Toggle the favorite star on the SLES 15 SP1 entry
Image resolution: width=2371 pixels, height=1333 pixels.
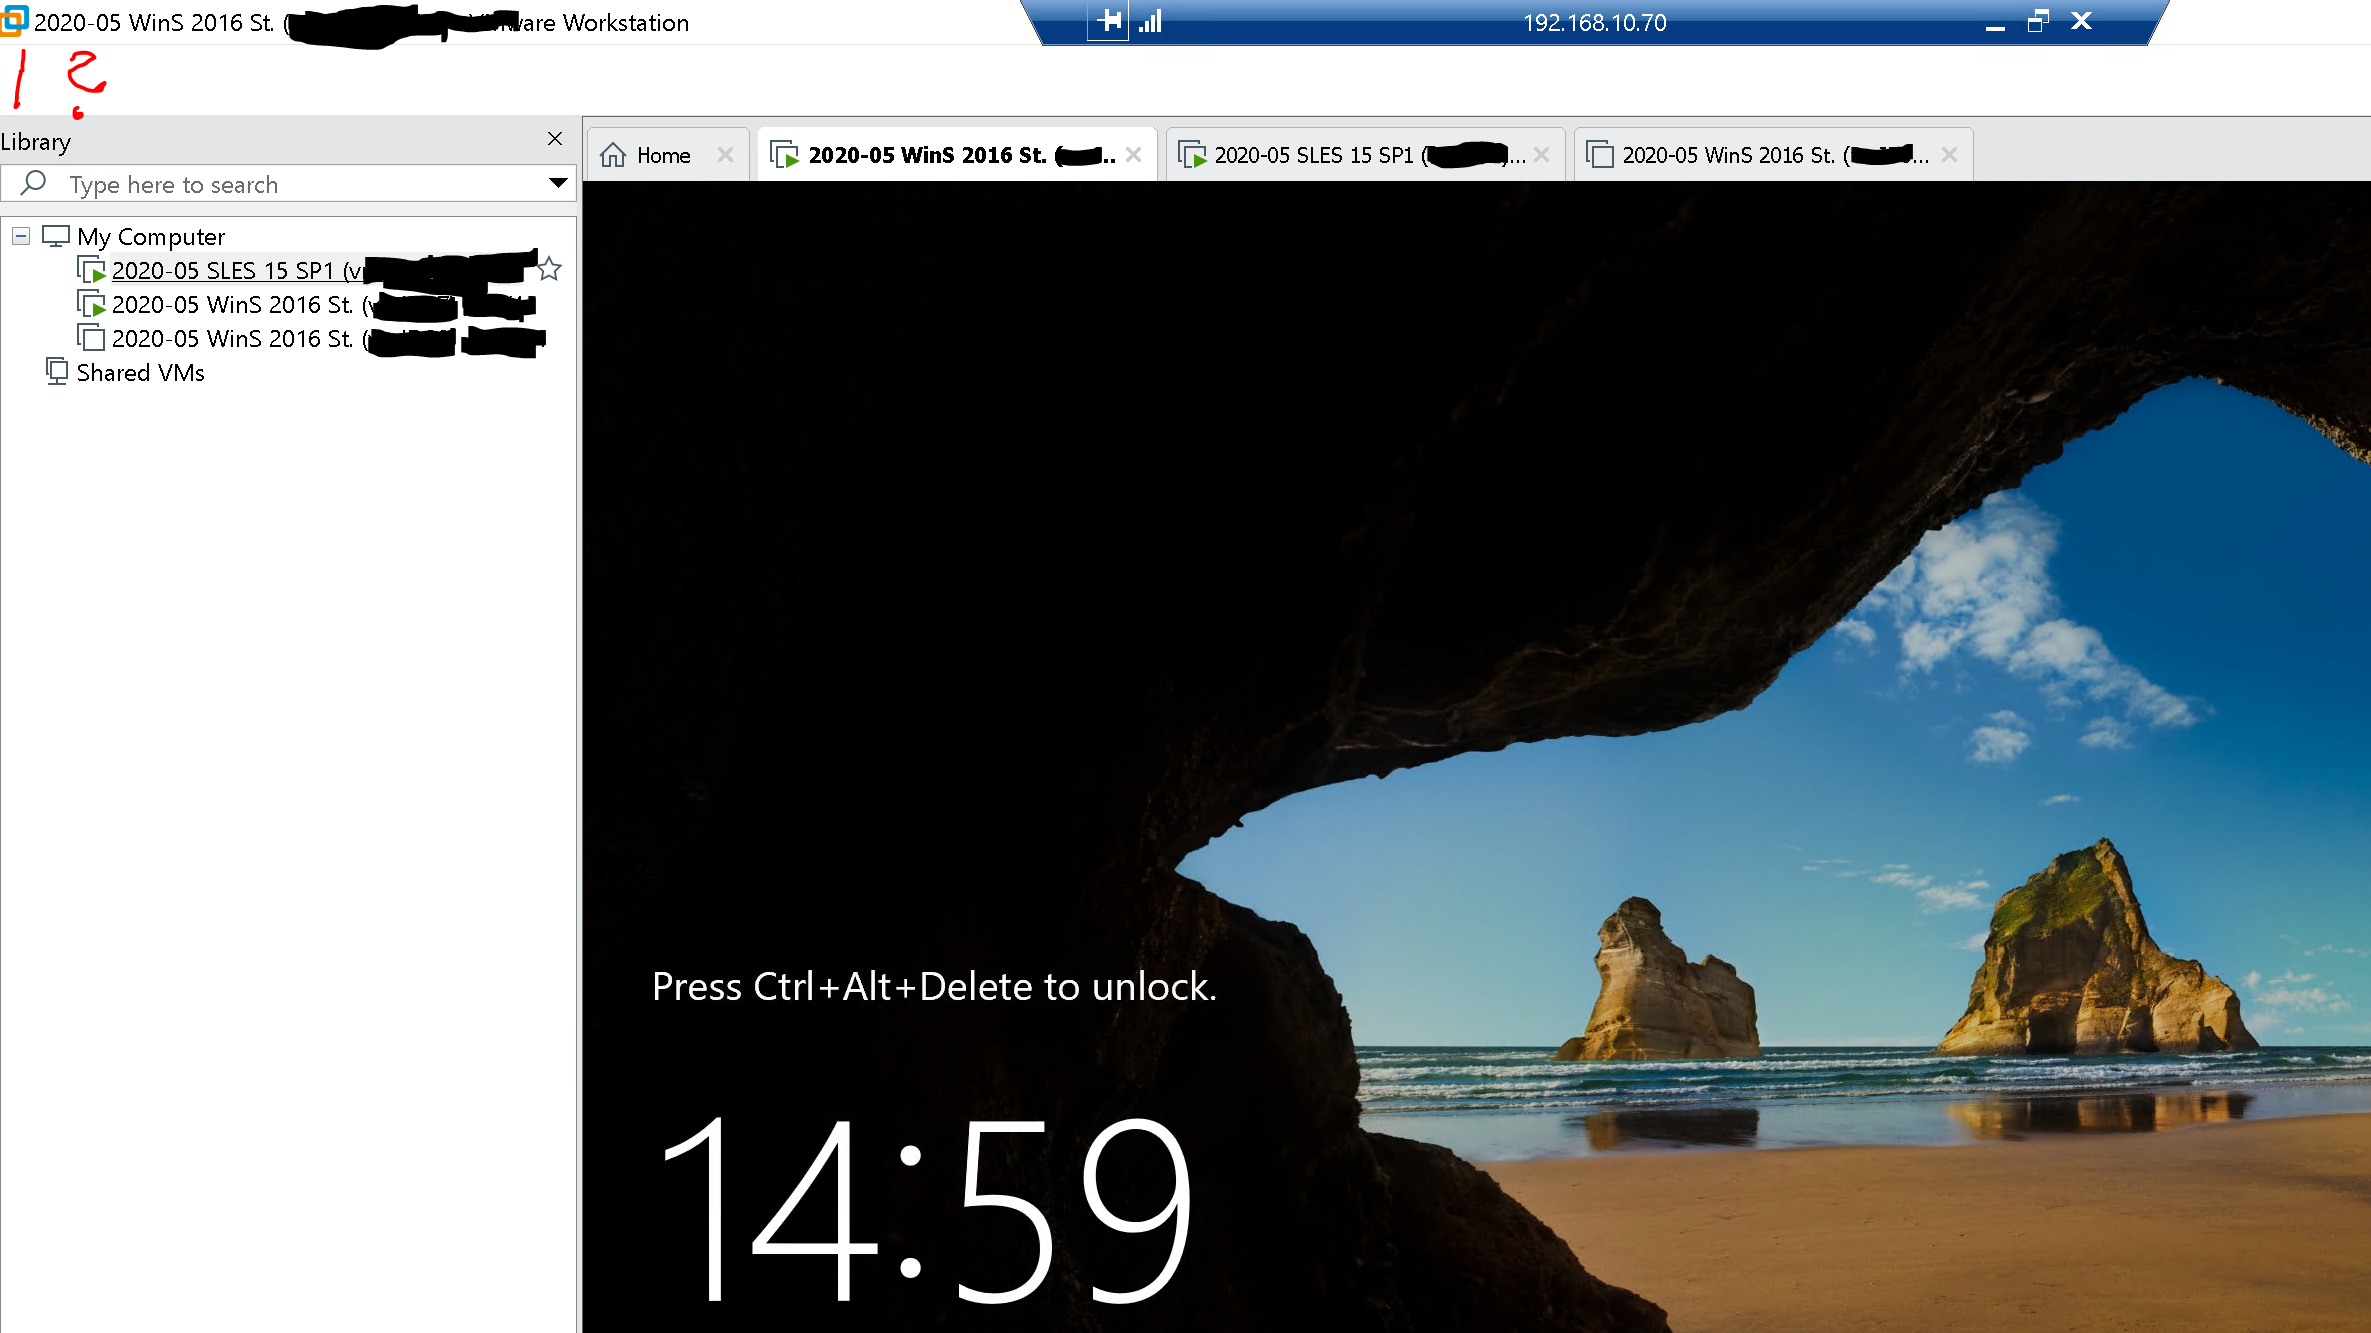pos(549,268)
